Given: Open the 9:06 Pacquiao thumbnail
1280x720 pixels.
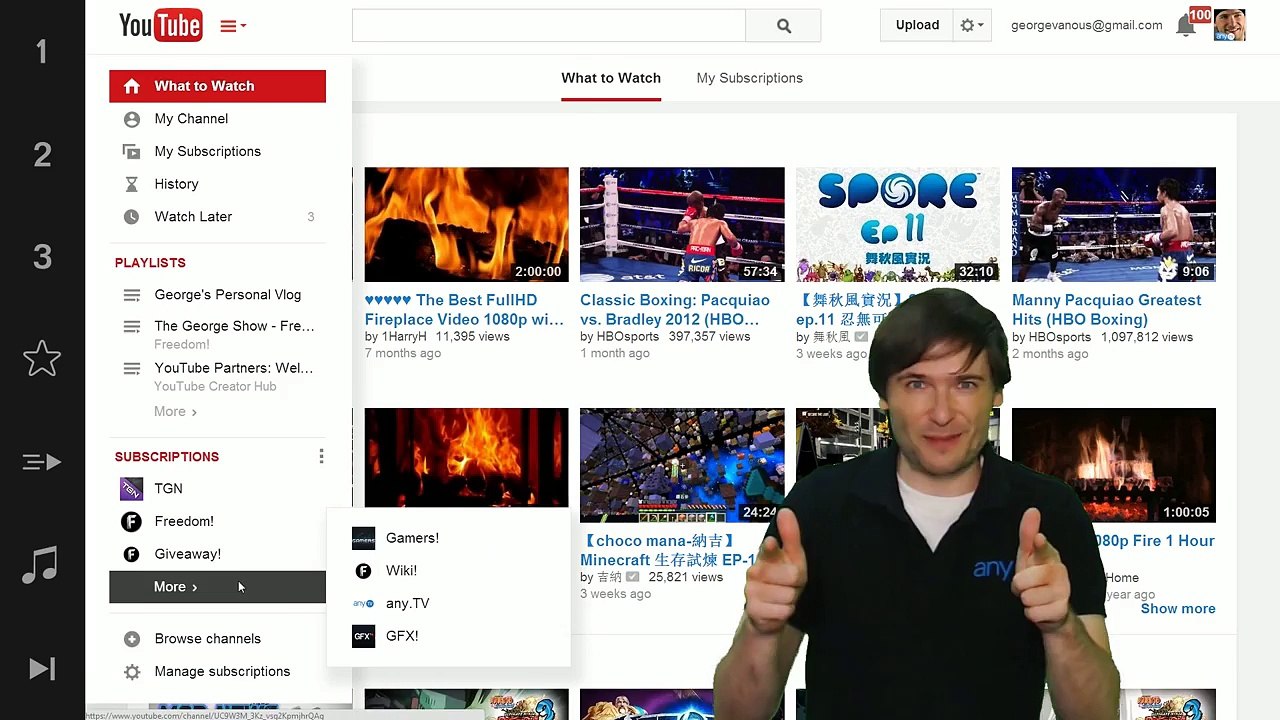Looking at the screenshot, I should (x=1114, y=225).
